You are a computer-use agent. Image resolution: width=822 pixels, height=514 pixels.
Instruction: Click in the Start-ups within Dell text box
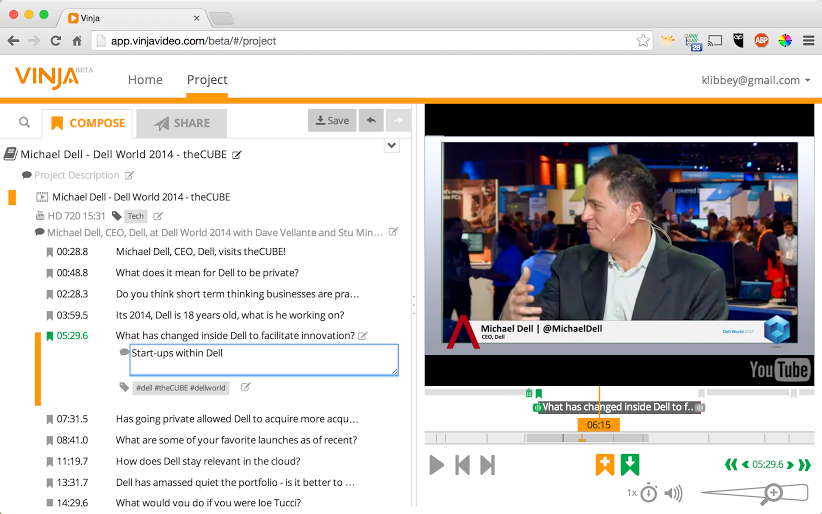point(264,360)
